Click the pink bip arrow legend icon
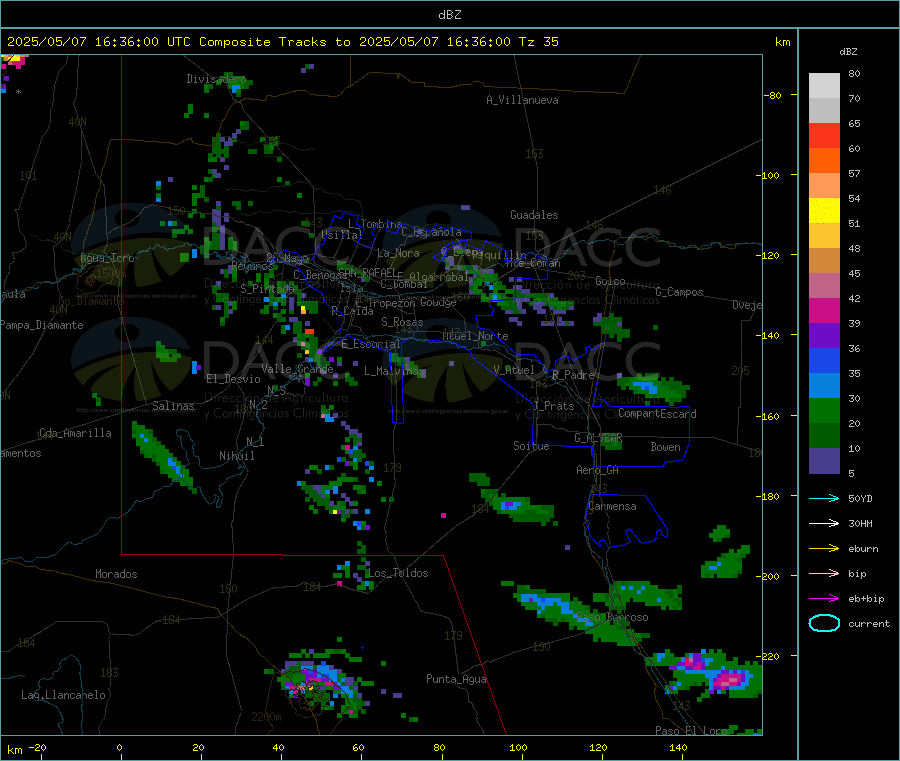The image size is (900, 761). pyautogui.click(x=824, y=573)
